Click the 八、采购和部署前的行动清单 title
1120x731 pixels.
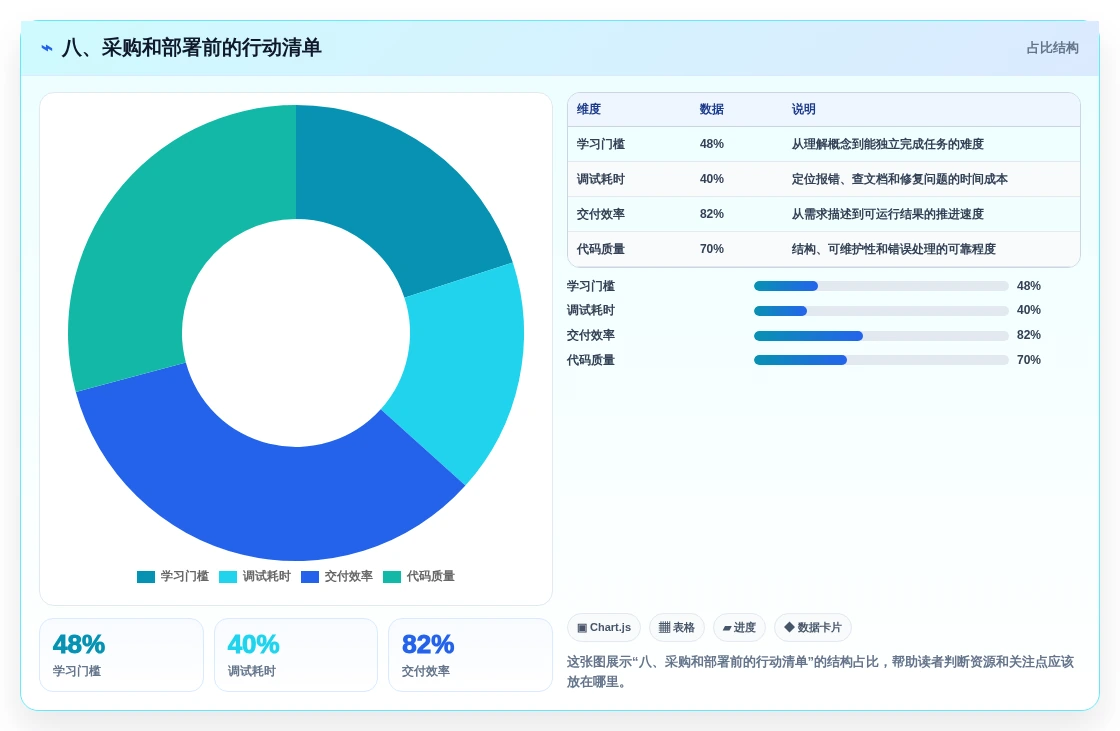[x=191, y=48]
